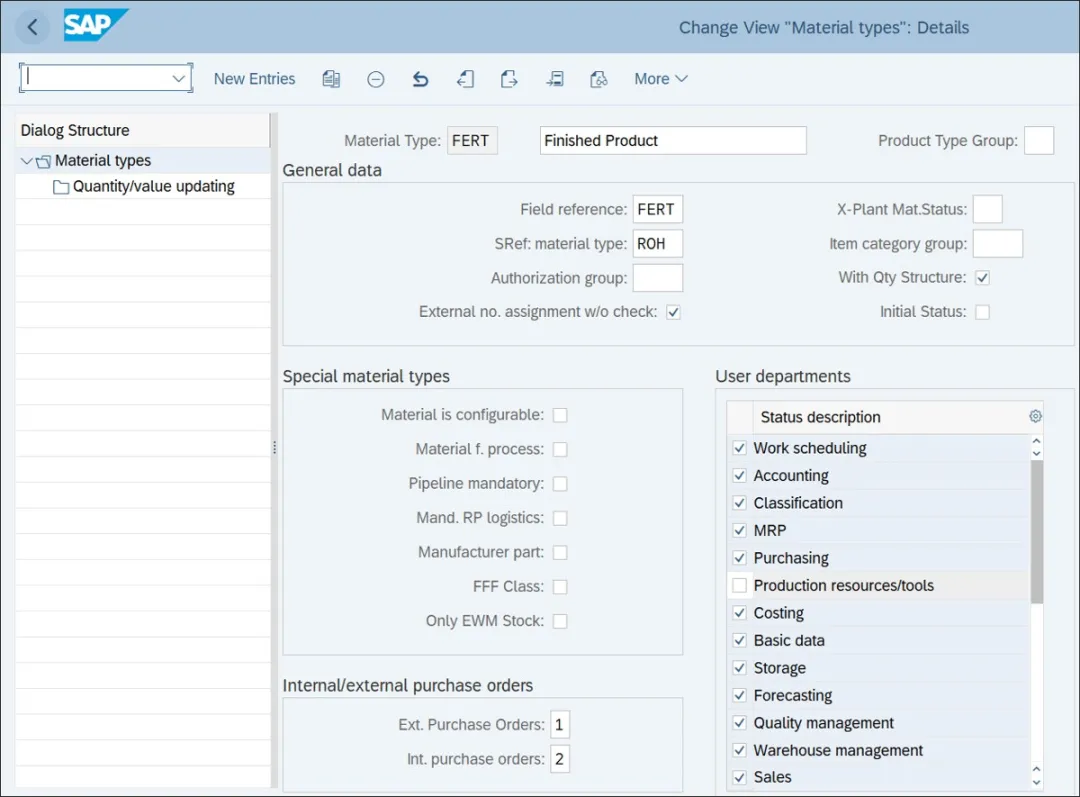
Task: Check Manufacturer part checkbox
Action: [560, 552]
